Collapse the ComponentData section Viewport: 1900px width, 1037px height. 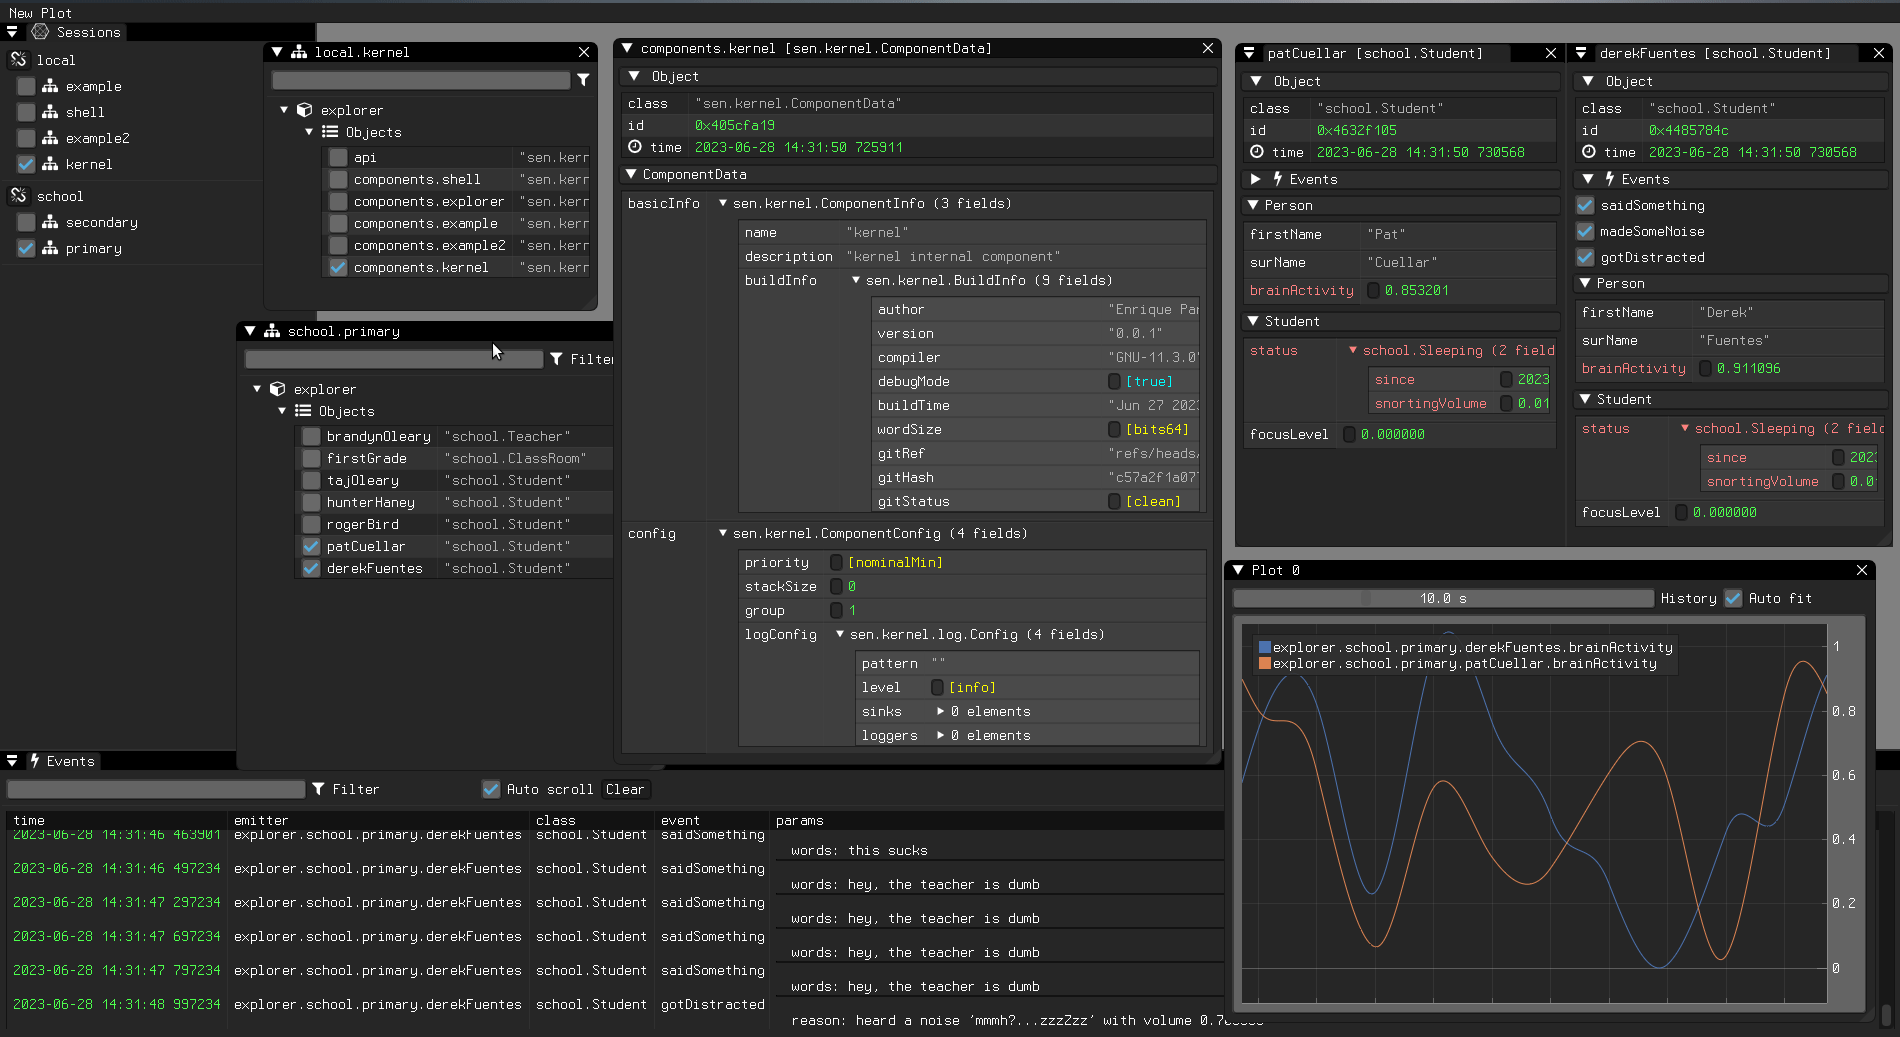click(x=633, y=174)
